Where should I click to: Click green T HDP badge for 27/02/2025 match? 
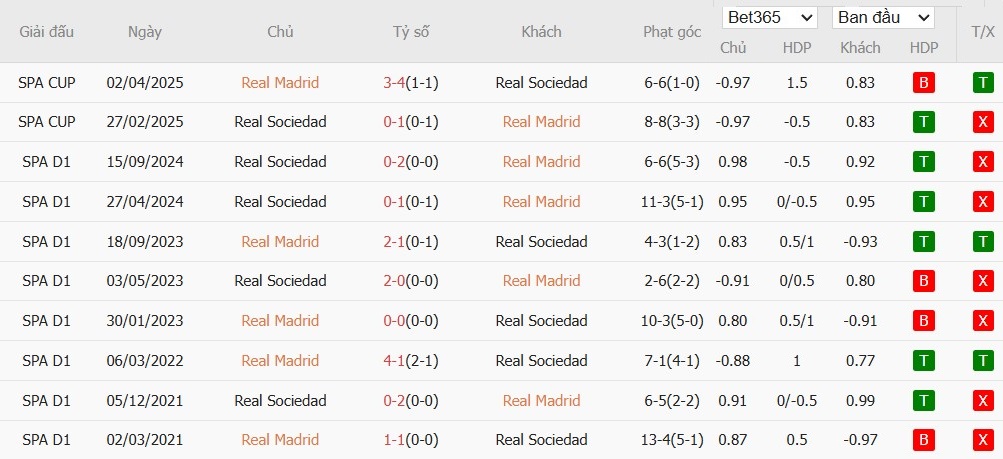[924, 122]
